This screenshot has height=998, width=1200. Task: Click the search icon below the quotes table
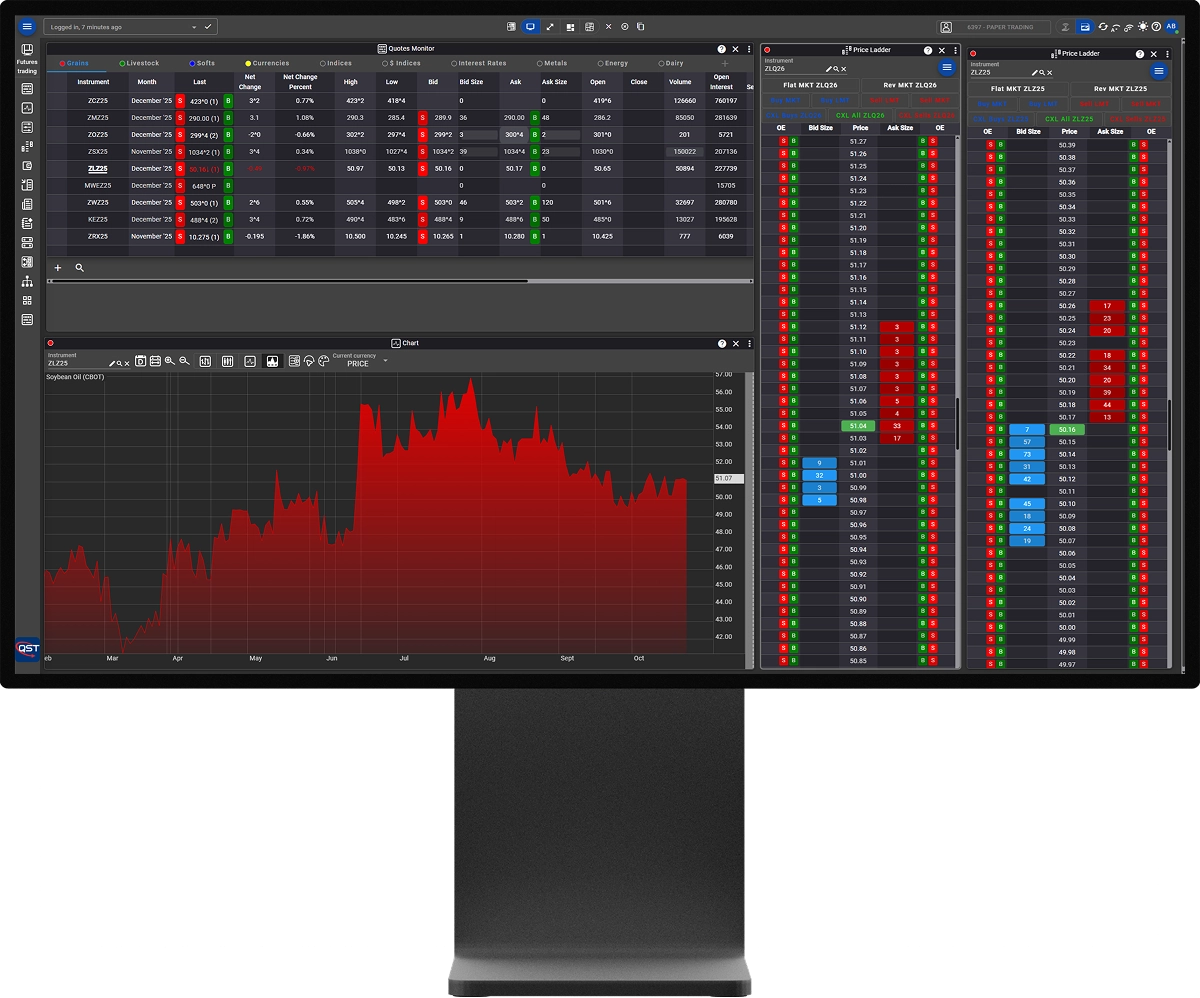point(80,268)
